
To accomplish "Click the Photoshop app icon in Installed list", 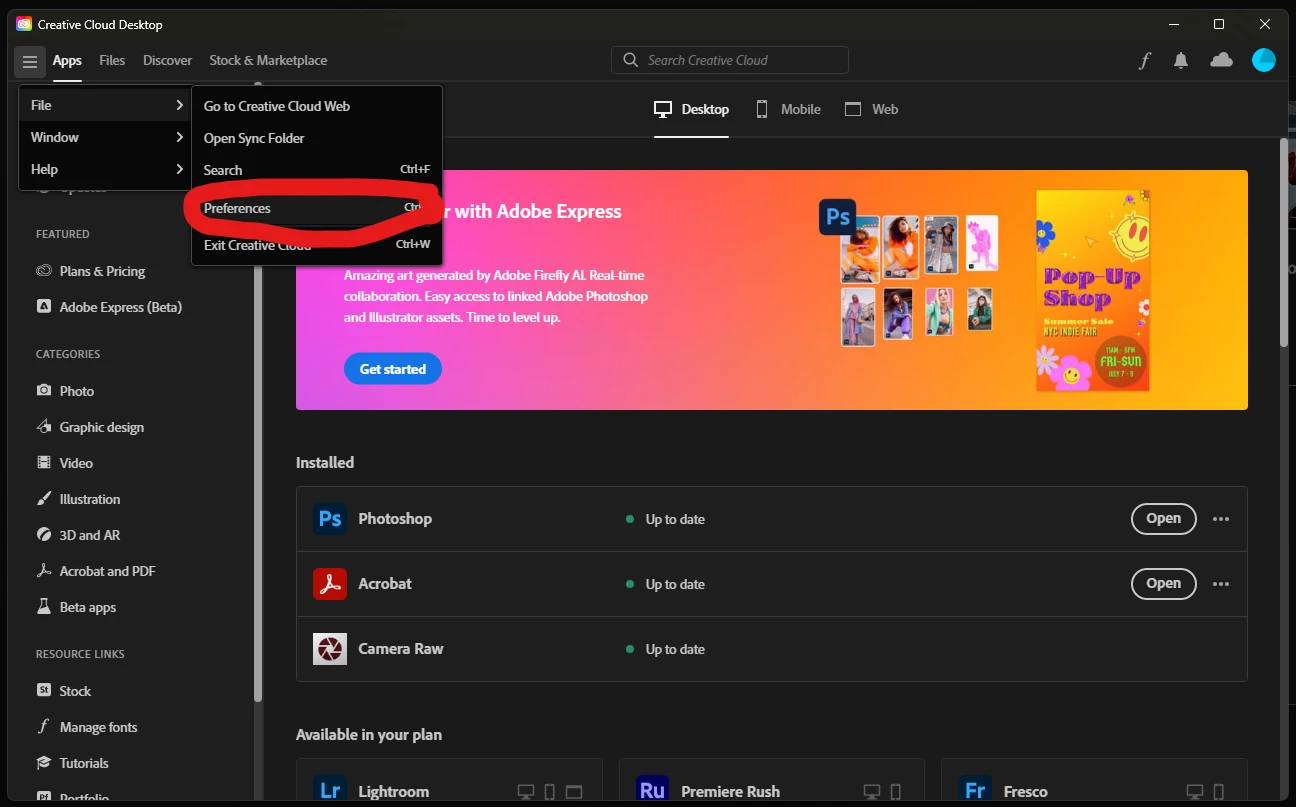I will 330,519.
